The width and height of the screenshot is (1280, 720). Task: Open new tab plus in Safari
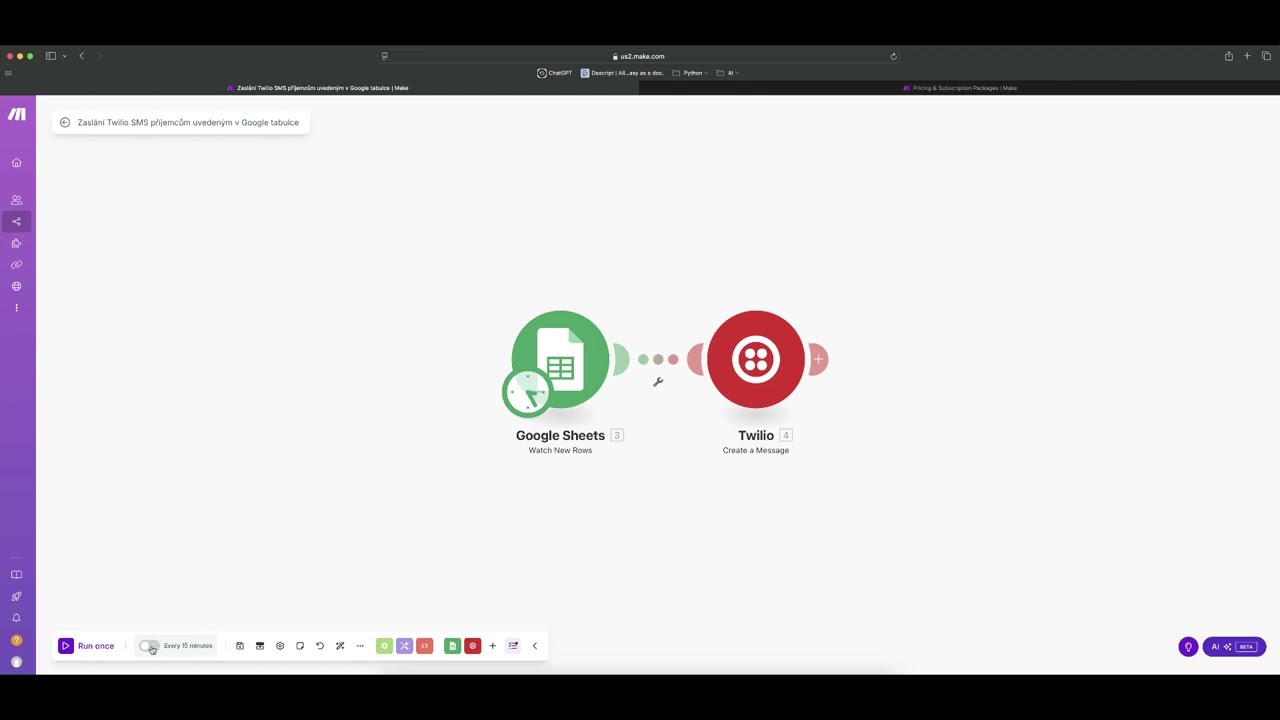pos(1247,56)
